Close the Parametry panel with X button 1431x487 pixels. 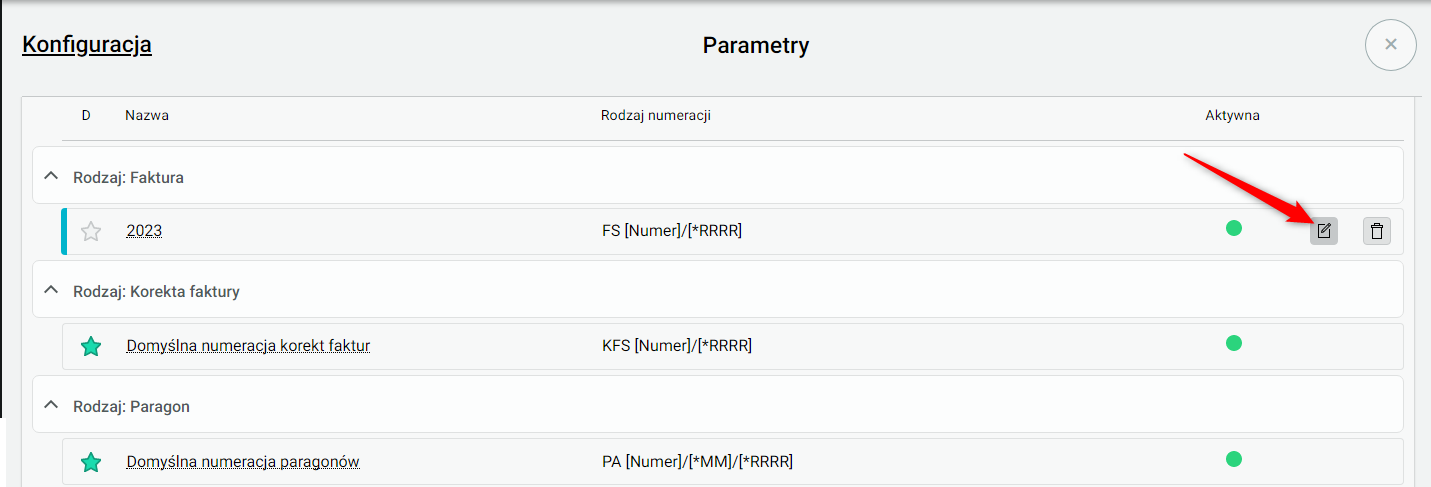tap(1390, 44)
